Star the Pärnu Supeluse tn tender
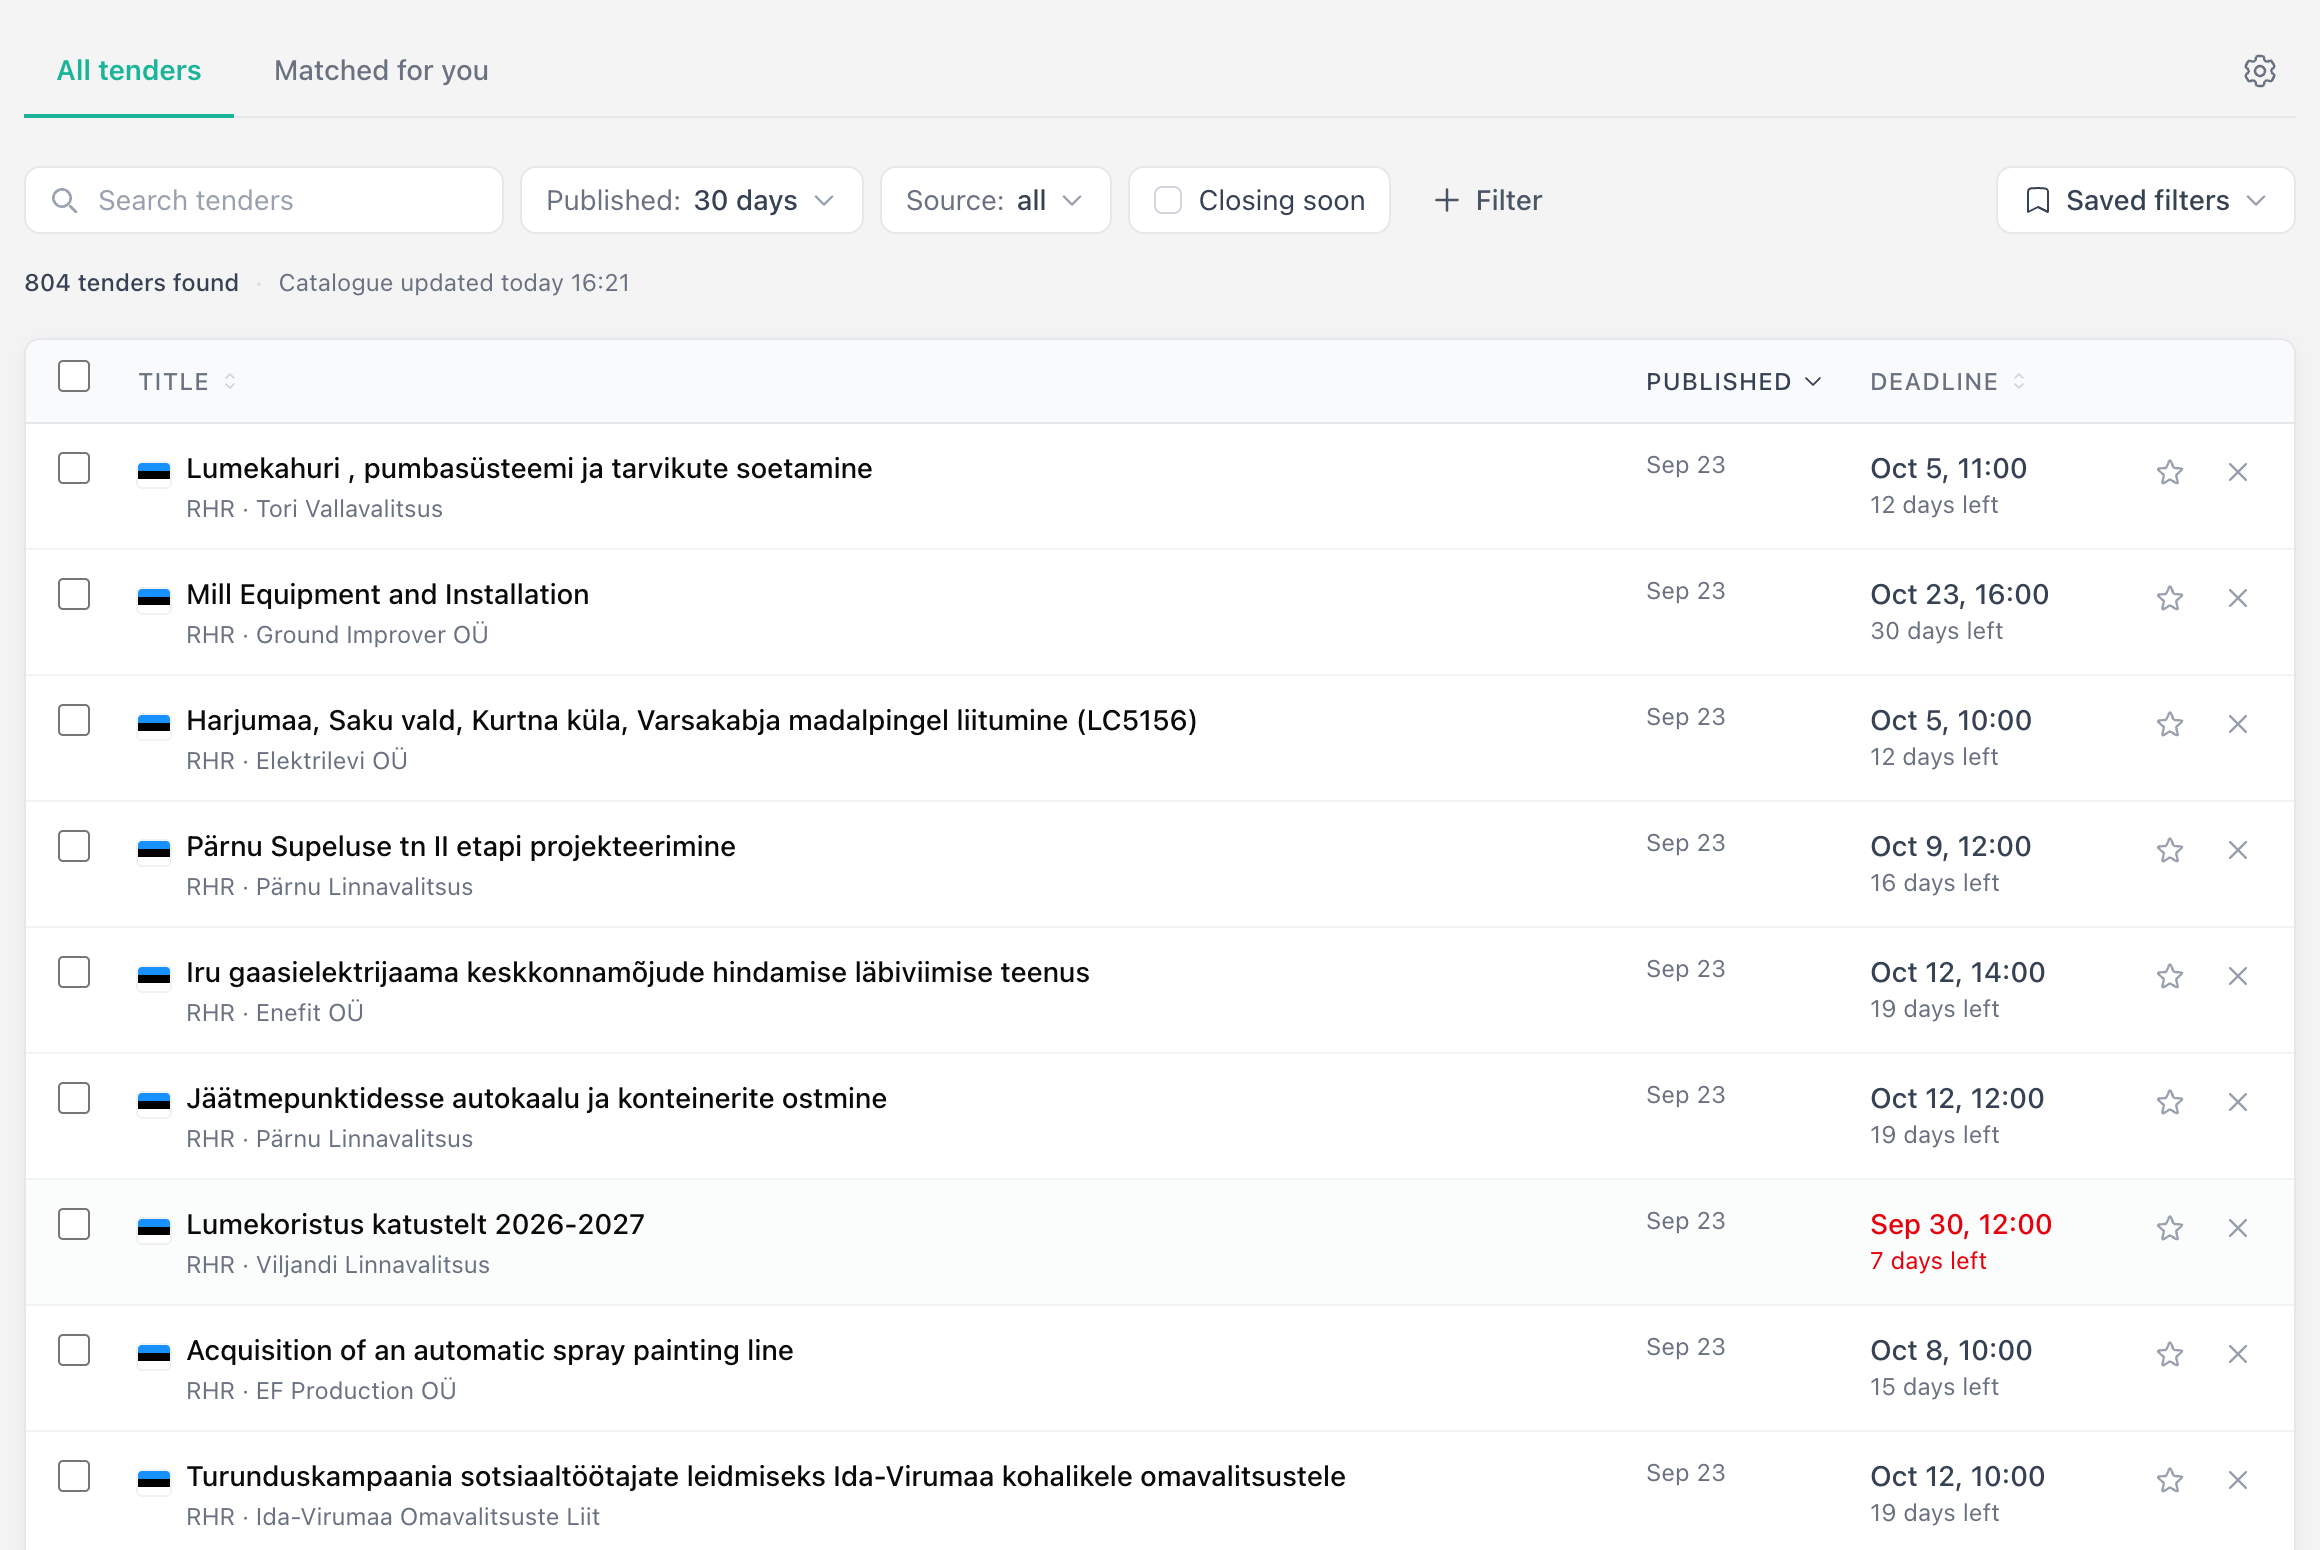Viewport: 2320px width, 1550px height. [2169, 850]
